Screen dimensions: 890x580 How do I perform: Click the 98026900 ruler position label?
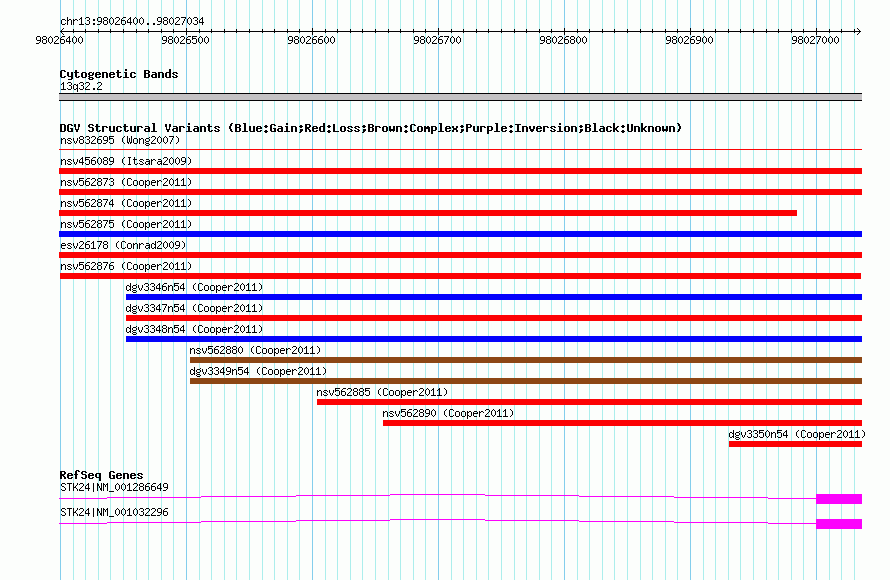690,40
